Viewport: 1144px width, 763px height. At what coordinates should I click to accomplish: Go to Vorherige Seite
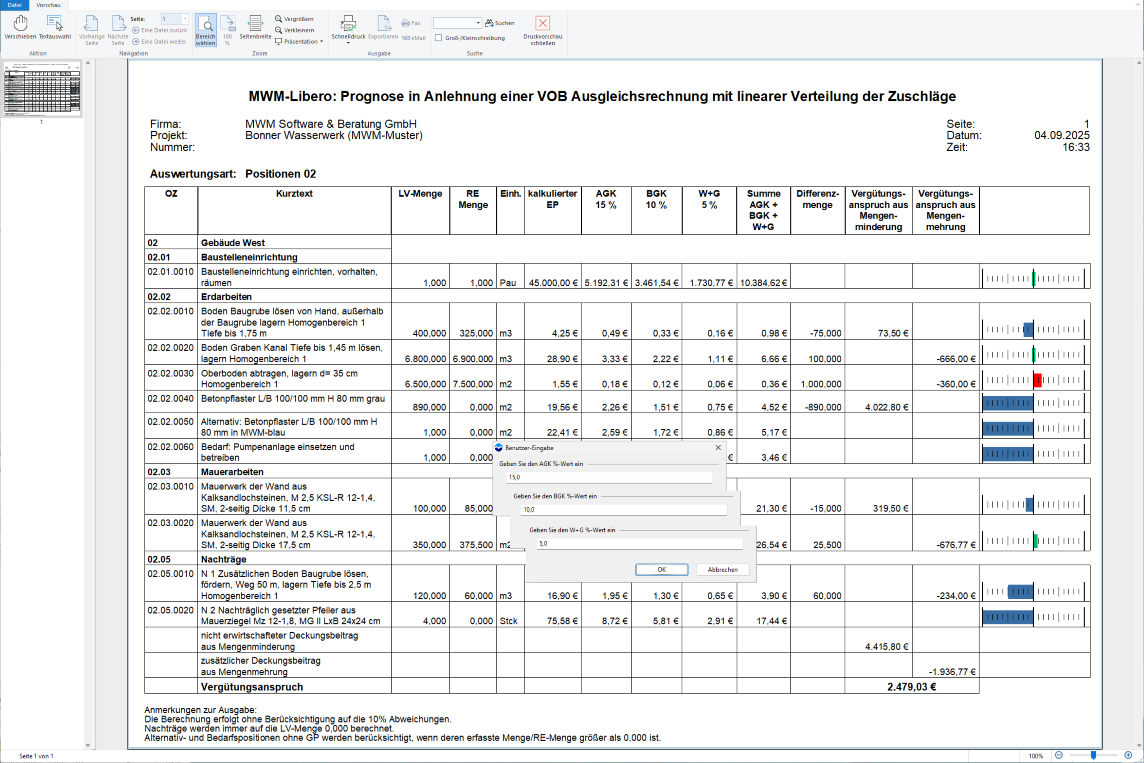91,30
